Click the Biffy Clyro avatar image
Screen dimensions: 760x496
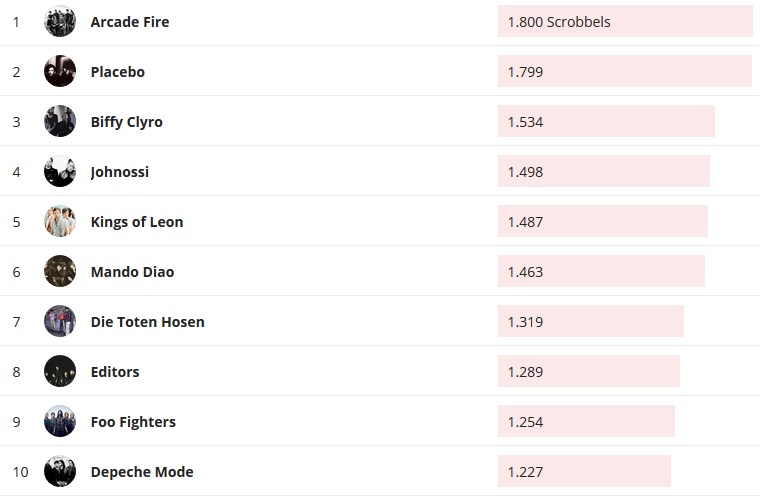pyautogui.click(x=60, y=121)
